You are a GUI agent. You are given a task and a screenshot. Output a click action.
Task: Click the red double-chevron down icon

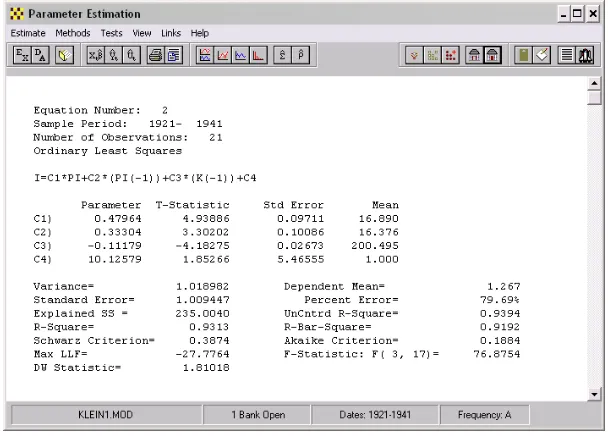[x=414, y=55]
